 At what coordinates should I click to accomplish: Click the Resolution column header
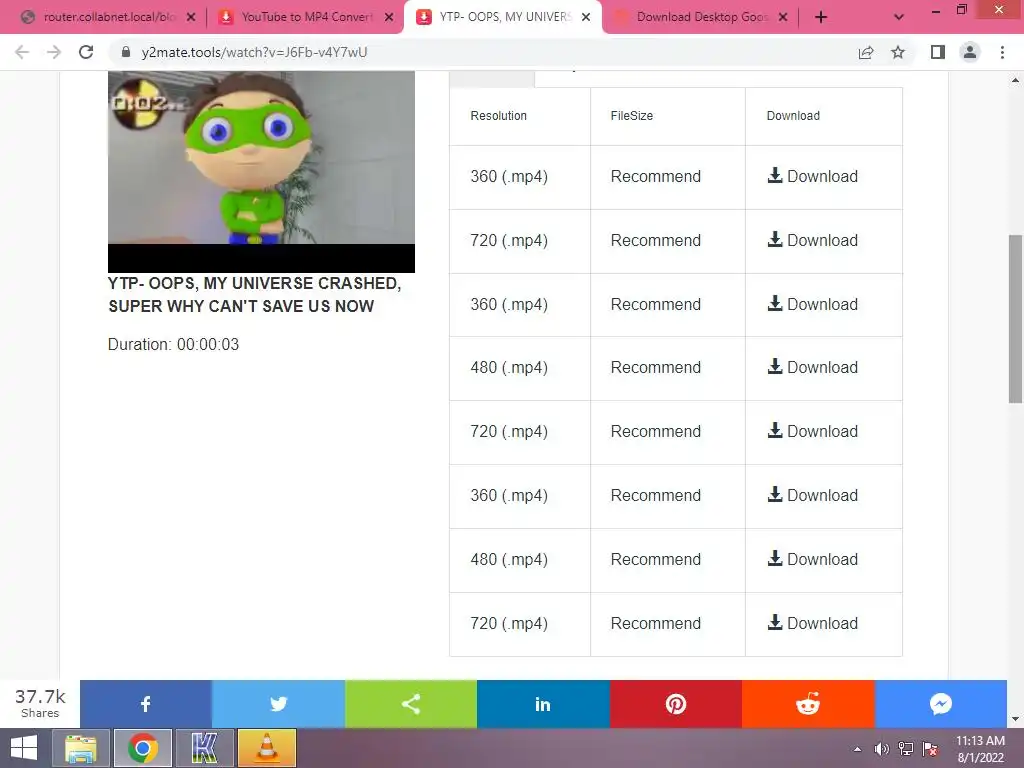pyautogui.click(x=498, y=116)
